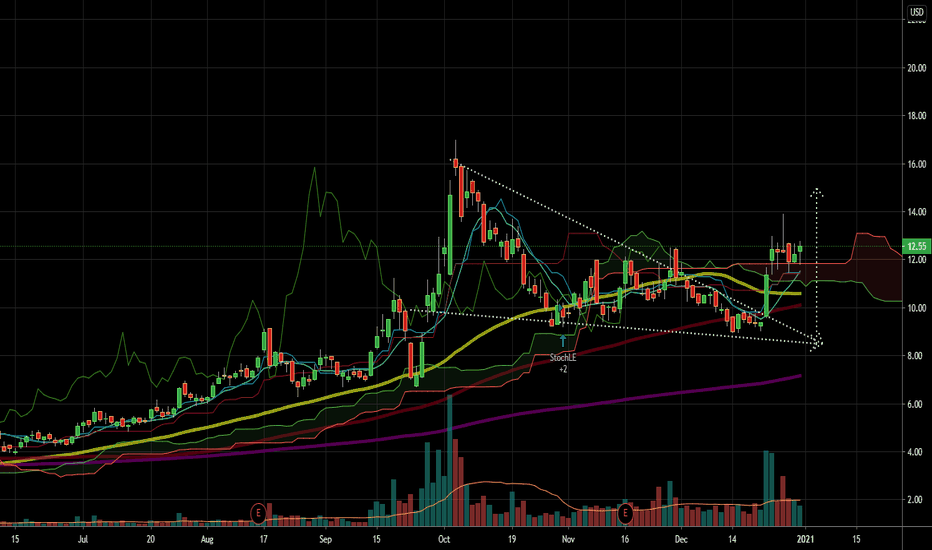Click the Nov date label
This screenshot has width=932, height=550.
pyautogui.click(x=568, y=539)
